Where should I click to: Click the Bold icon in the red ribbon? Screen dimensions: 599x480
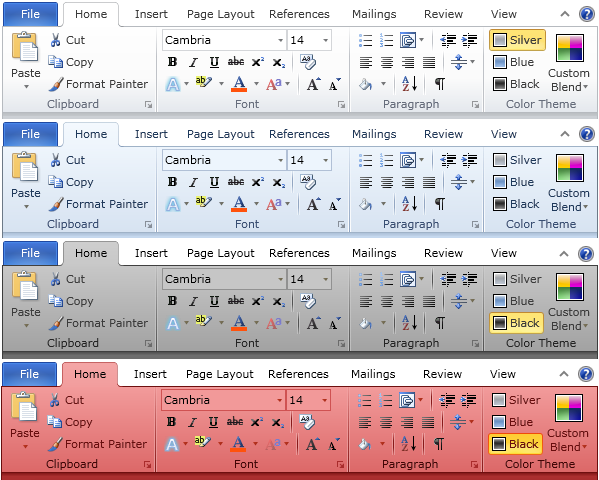pos(172,422)
